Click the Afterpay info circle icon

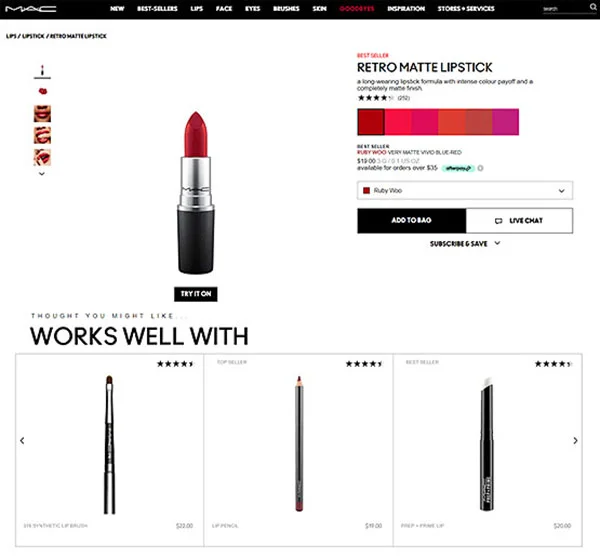[x=480, y=168]
